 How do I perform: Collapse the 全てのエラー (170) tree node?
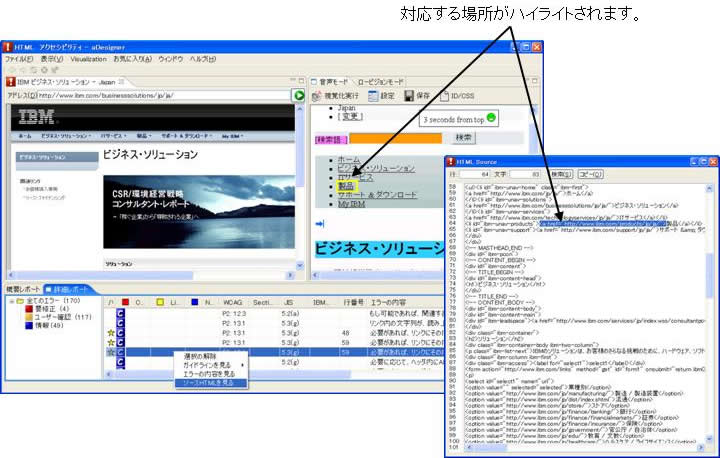[11, 301]
